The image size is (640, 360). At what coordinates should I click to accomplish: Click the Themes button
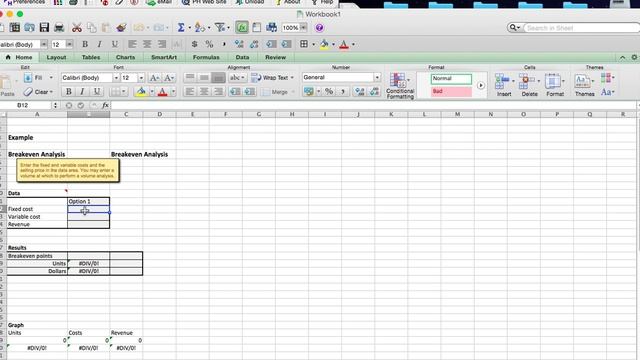pyautogui.click(x=584, y=85)
